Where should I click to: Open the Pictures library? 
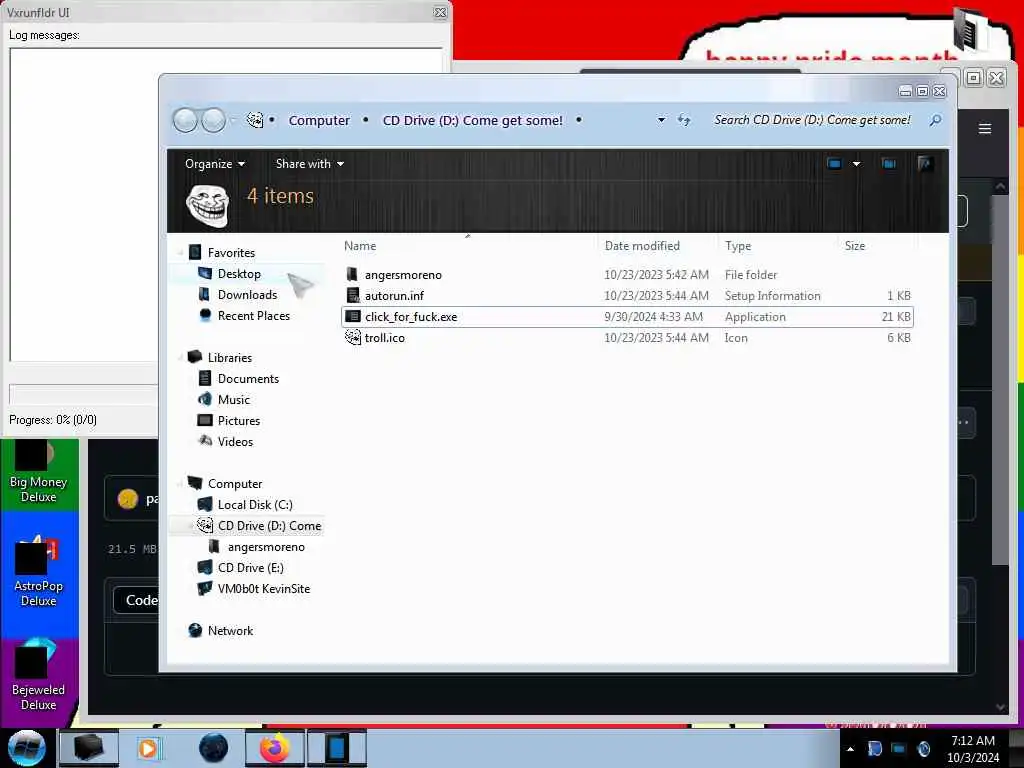click(238, 421)
